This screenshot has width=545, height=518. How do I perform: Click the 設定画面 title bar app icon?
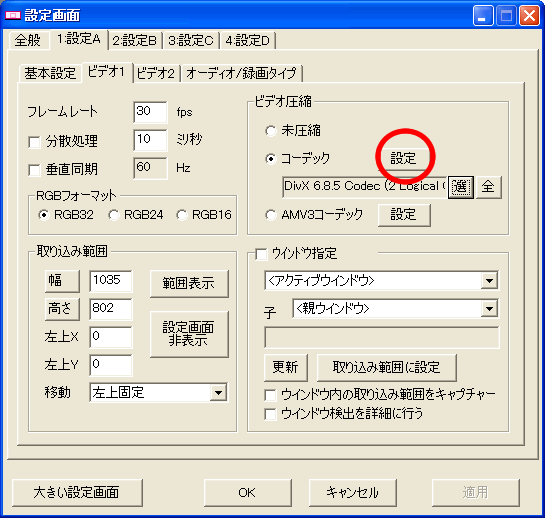click(13, 16)
